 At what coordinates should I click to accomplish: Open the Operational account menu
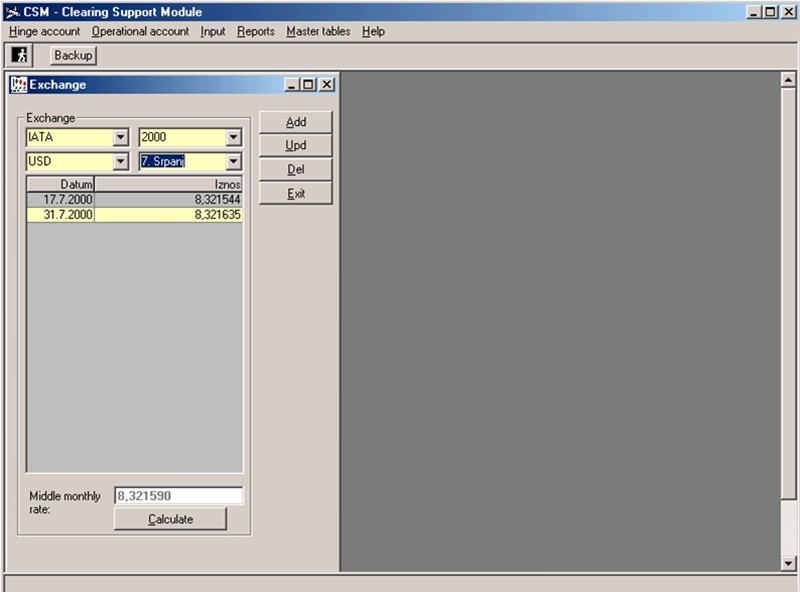[140, 31]
